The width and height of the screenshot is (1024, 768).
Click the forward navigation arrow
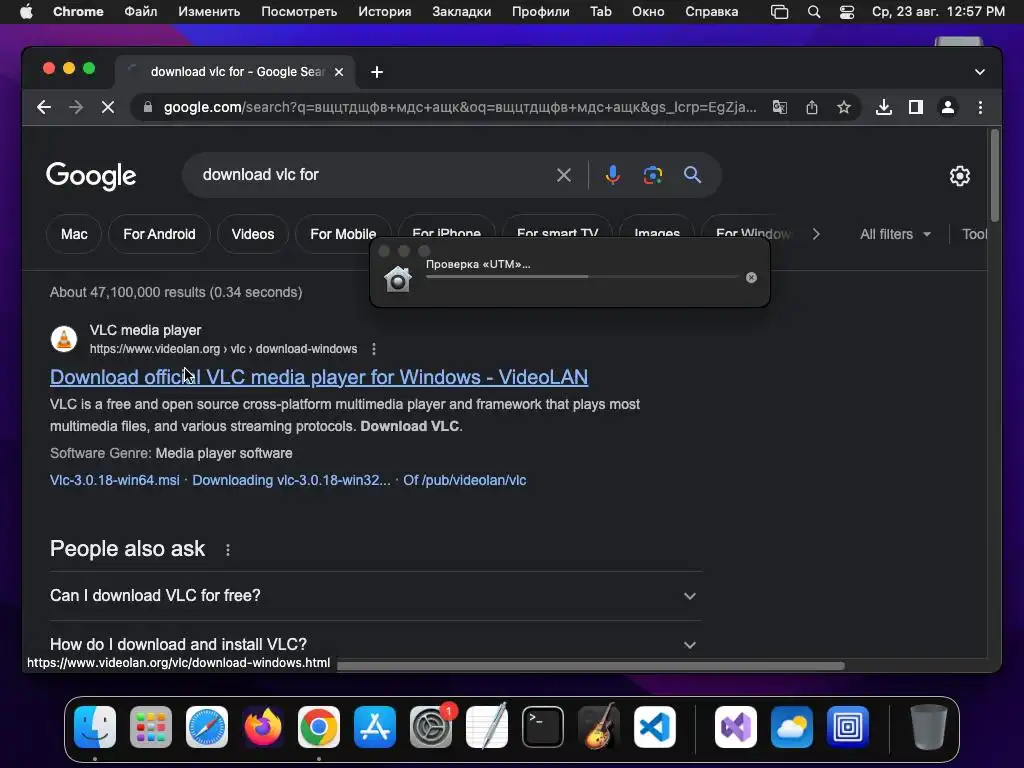pos(76,107)
